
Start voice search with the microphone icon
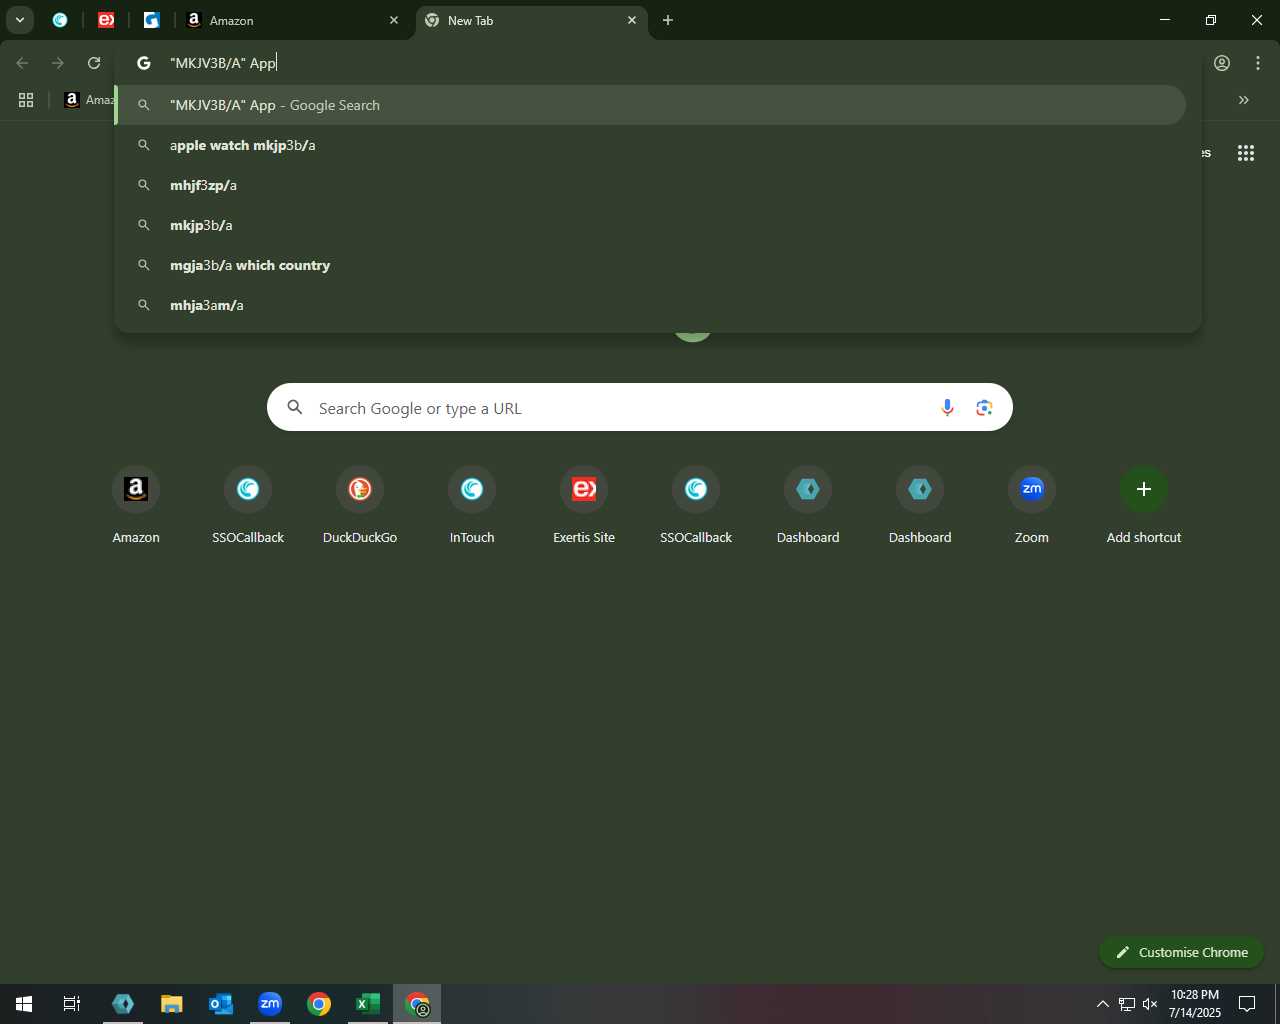[x=947, y=408]
